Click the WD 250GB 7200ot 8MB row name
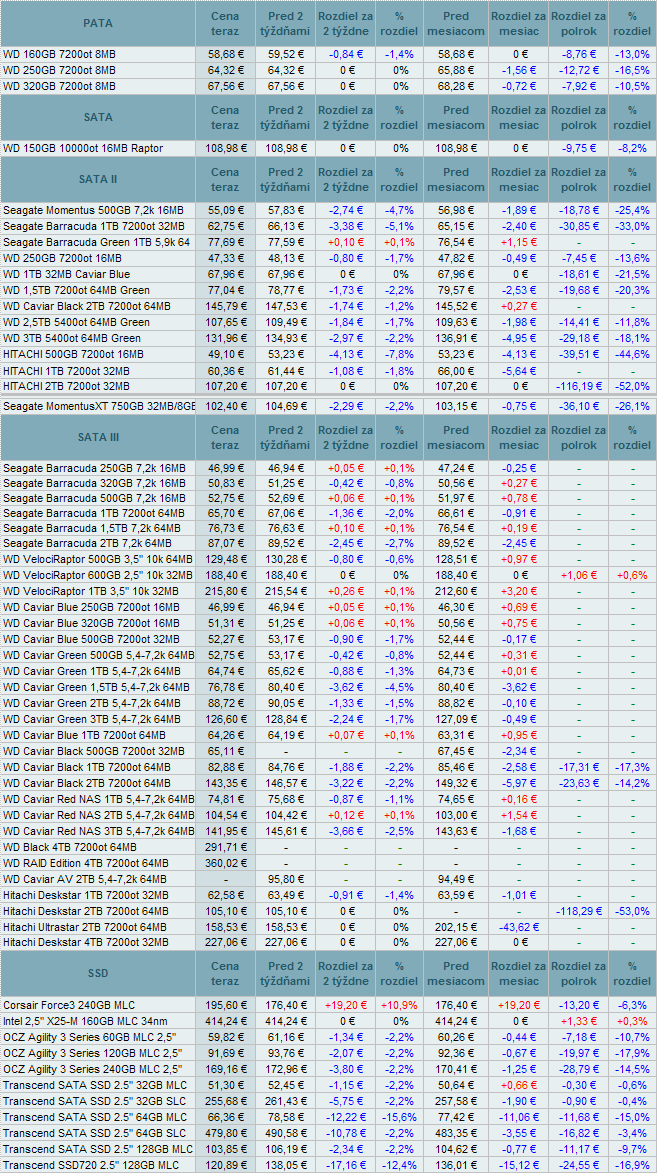The width and height of the screenshot is (657, 1173). [60, 70]
